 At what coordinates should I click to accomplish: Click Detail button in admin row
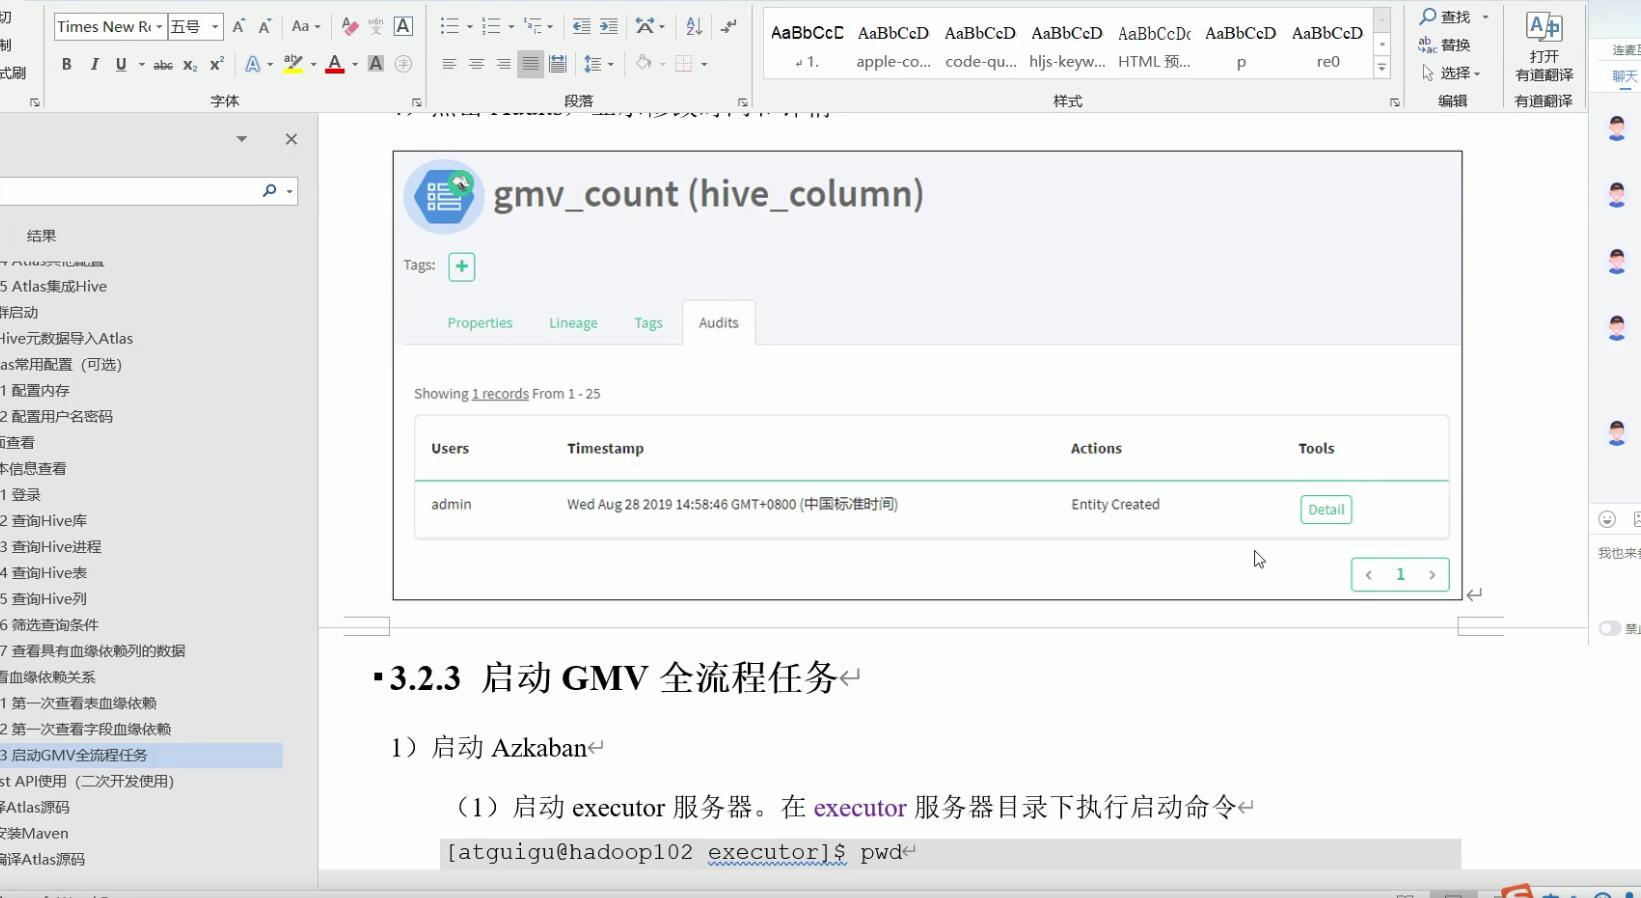(x=1326, y=510)
